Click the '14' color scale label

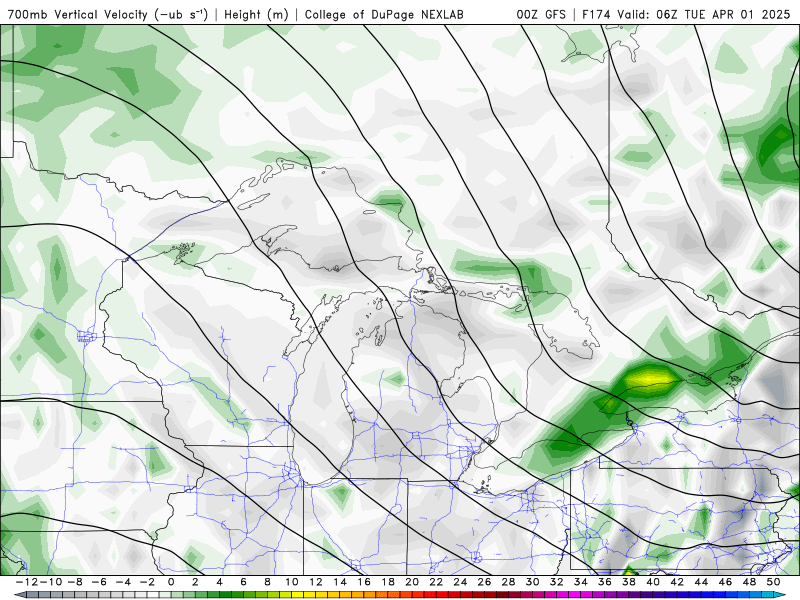[340, 582]
